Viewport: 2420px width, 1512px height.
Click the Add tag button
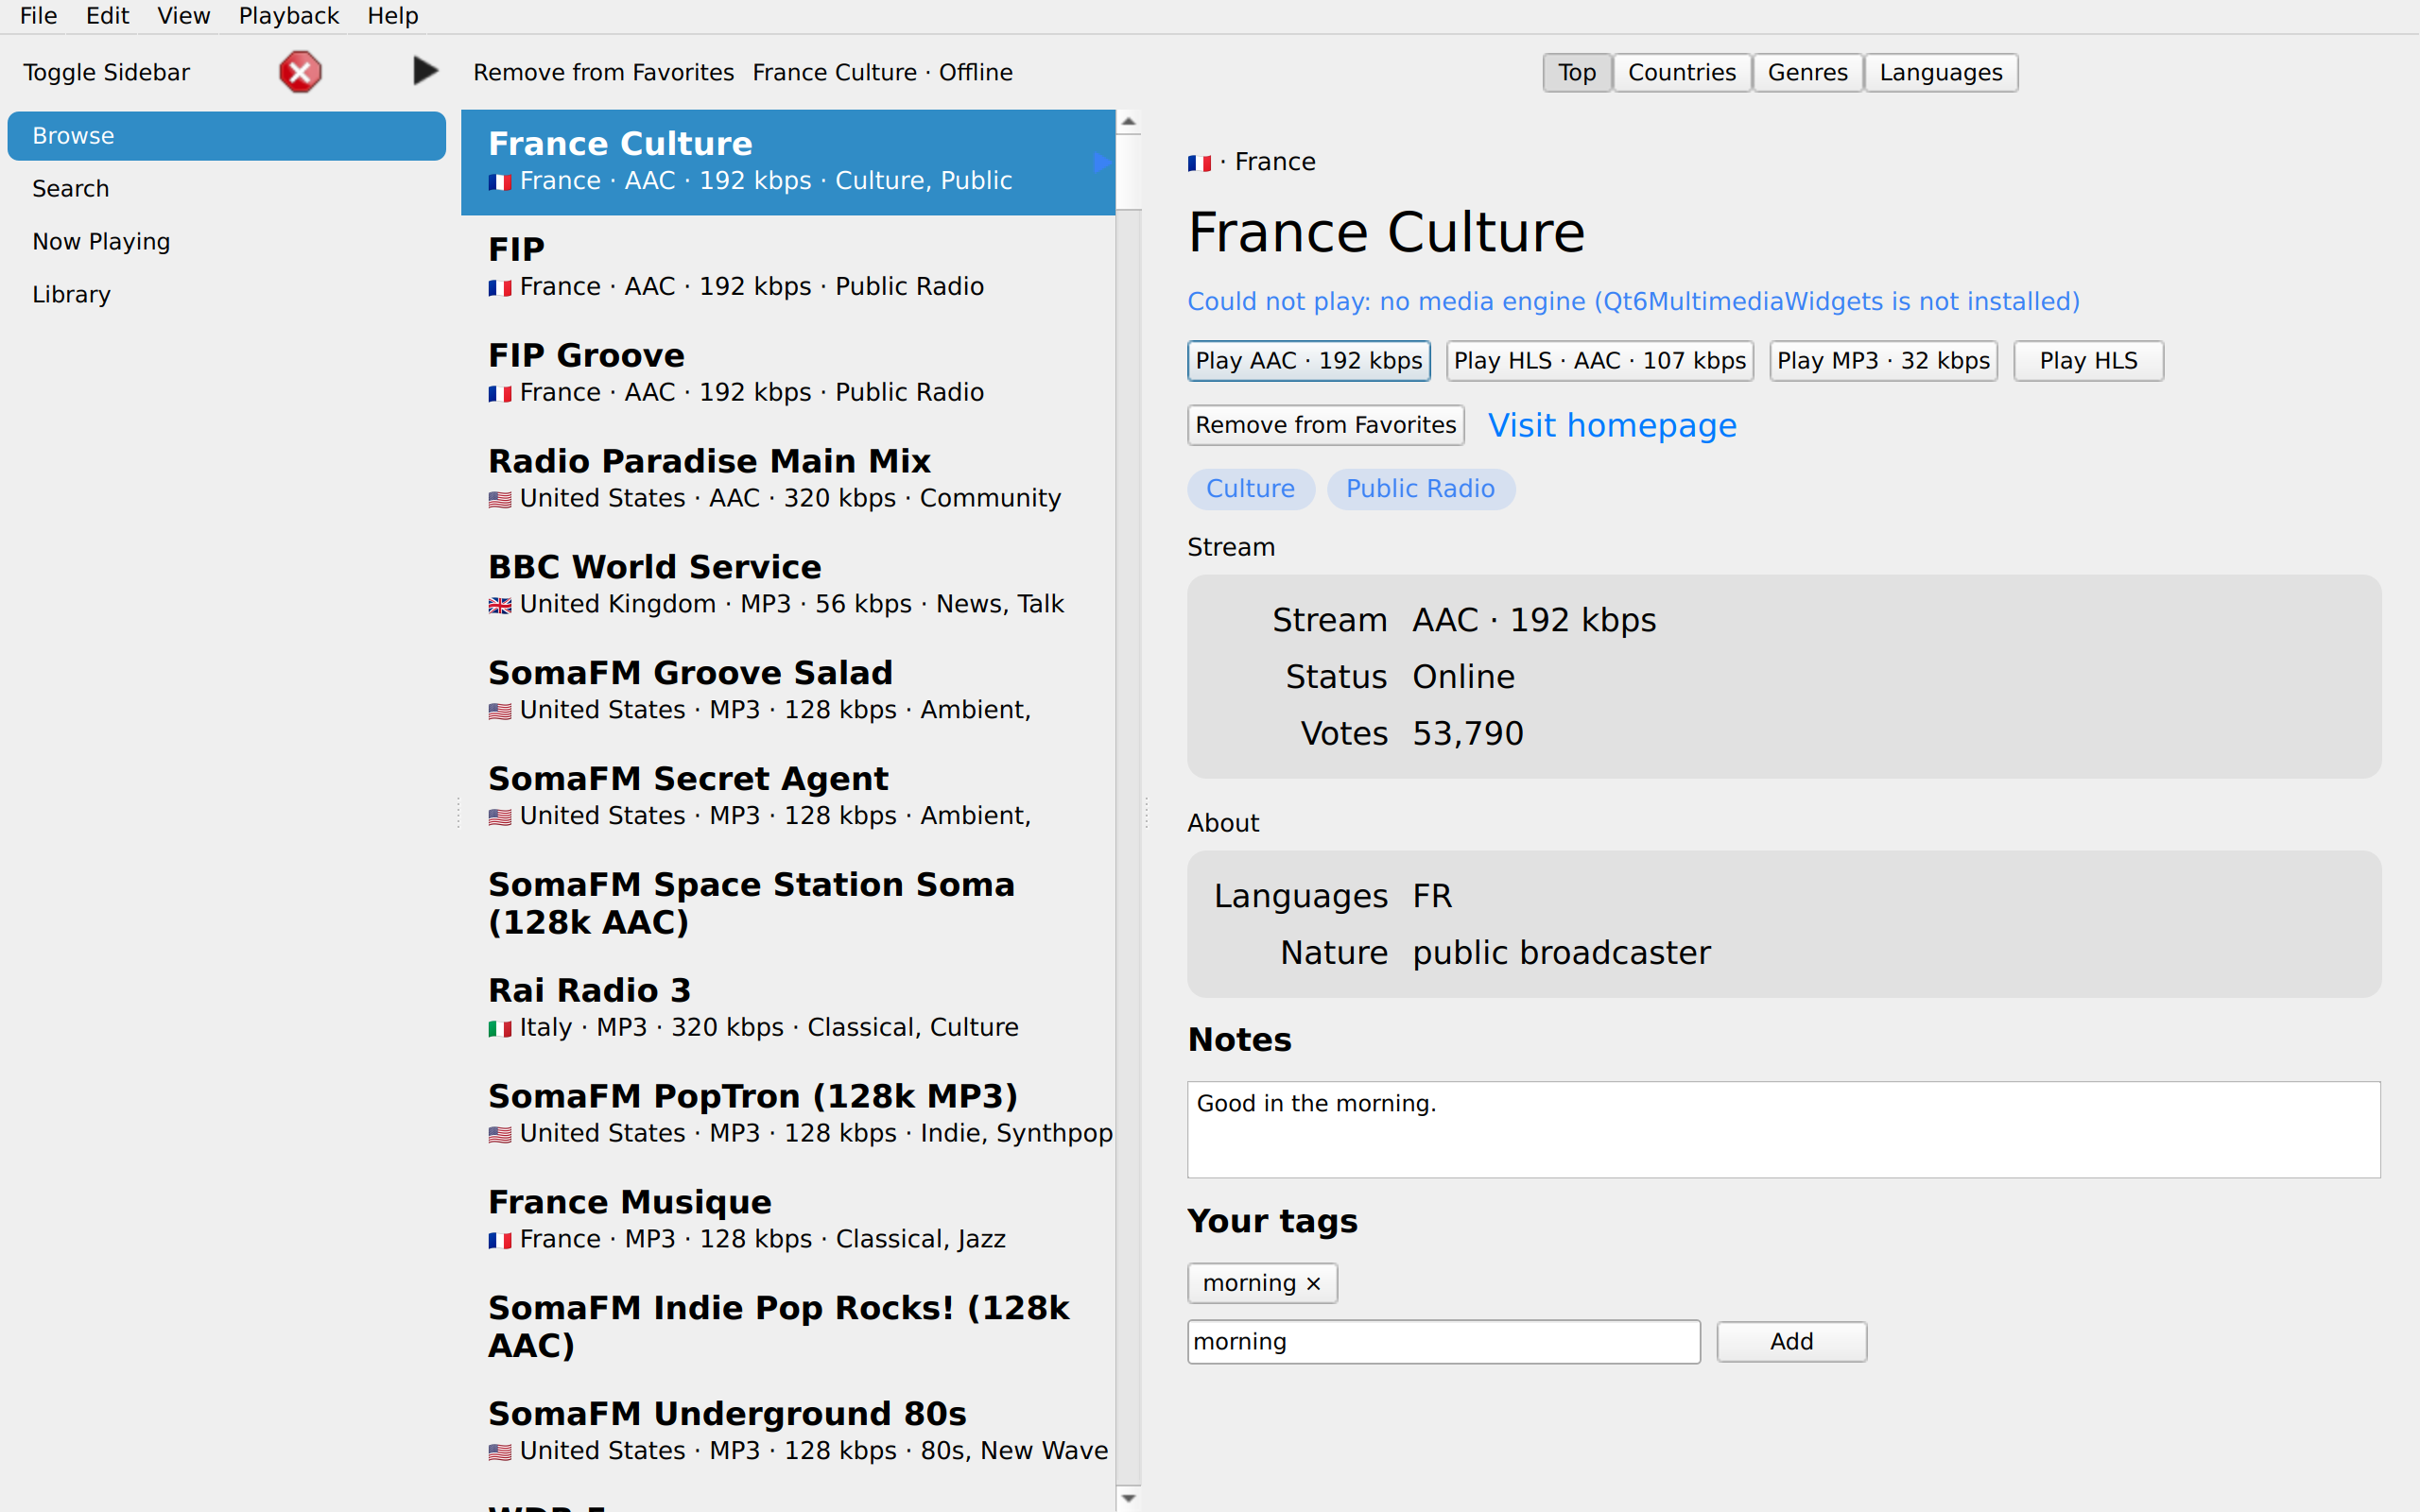[1791, 1342]
